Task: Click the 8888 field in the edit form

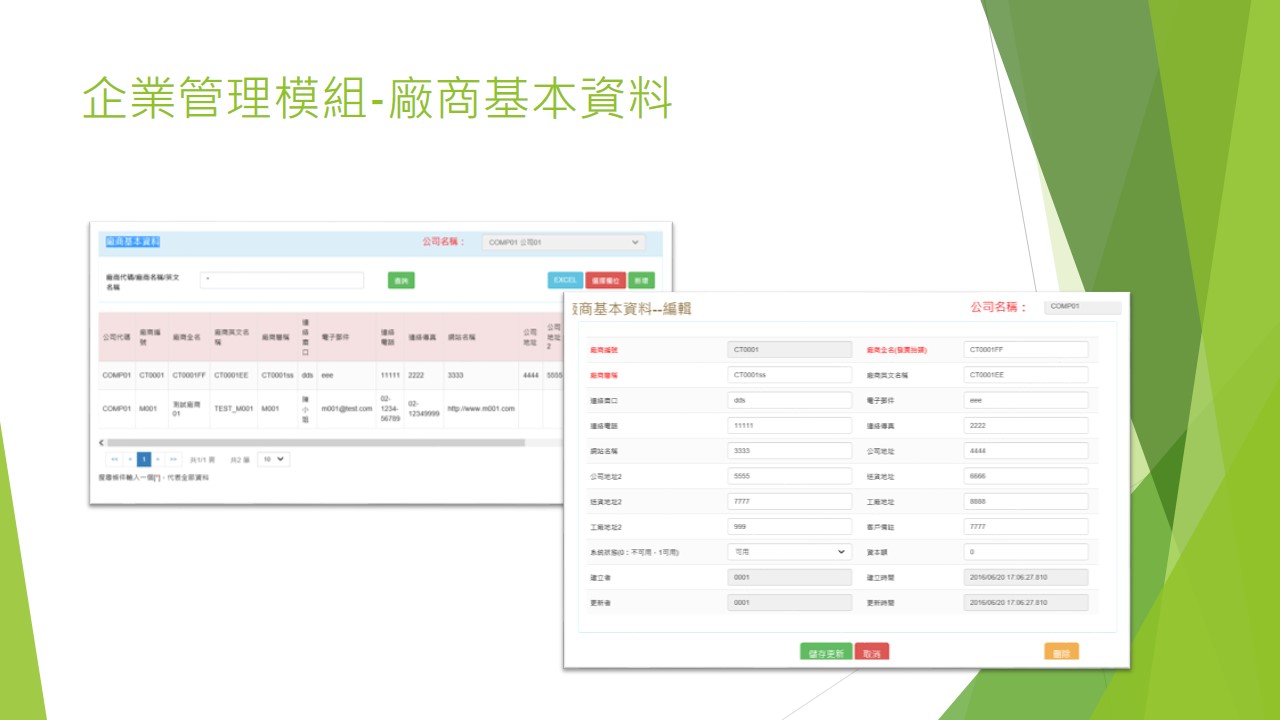Action: click(1026, 501)
